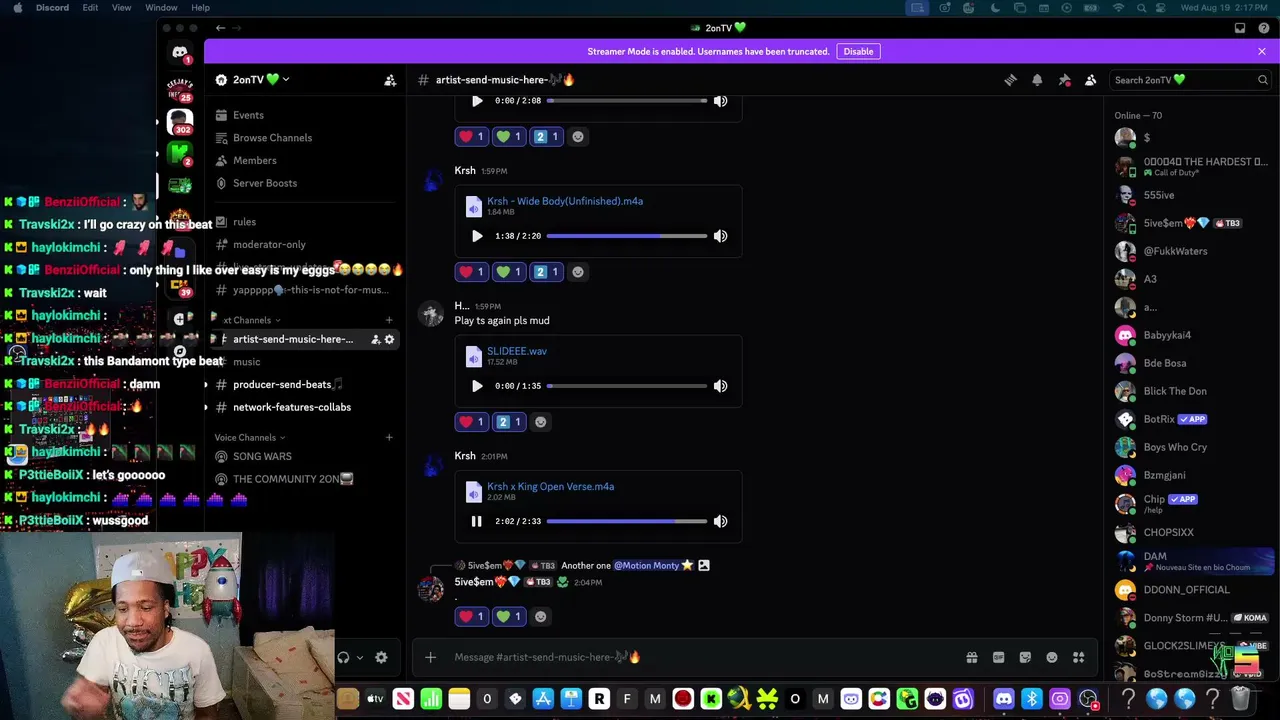
Task: Open the Apps launcher icon in message bar
Action: point(1078,657)
